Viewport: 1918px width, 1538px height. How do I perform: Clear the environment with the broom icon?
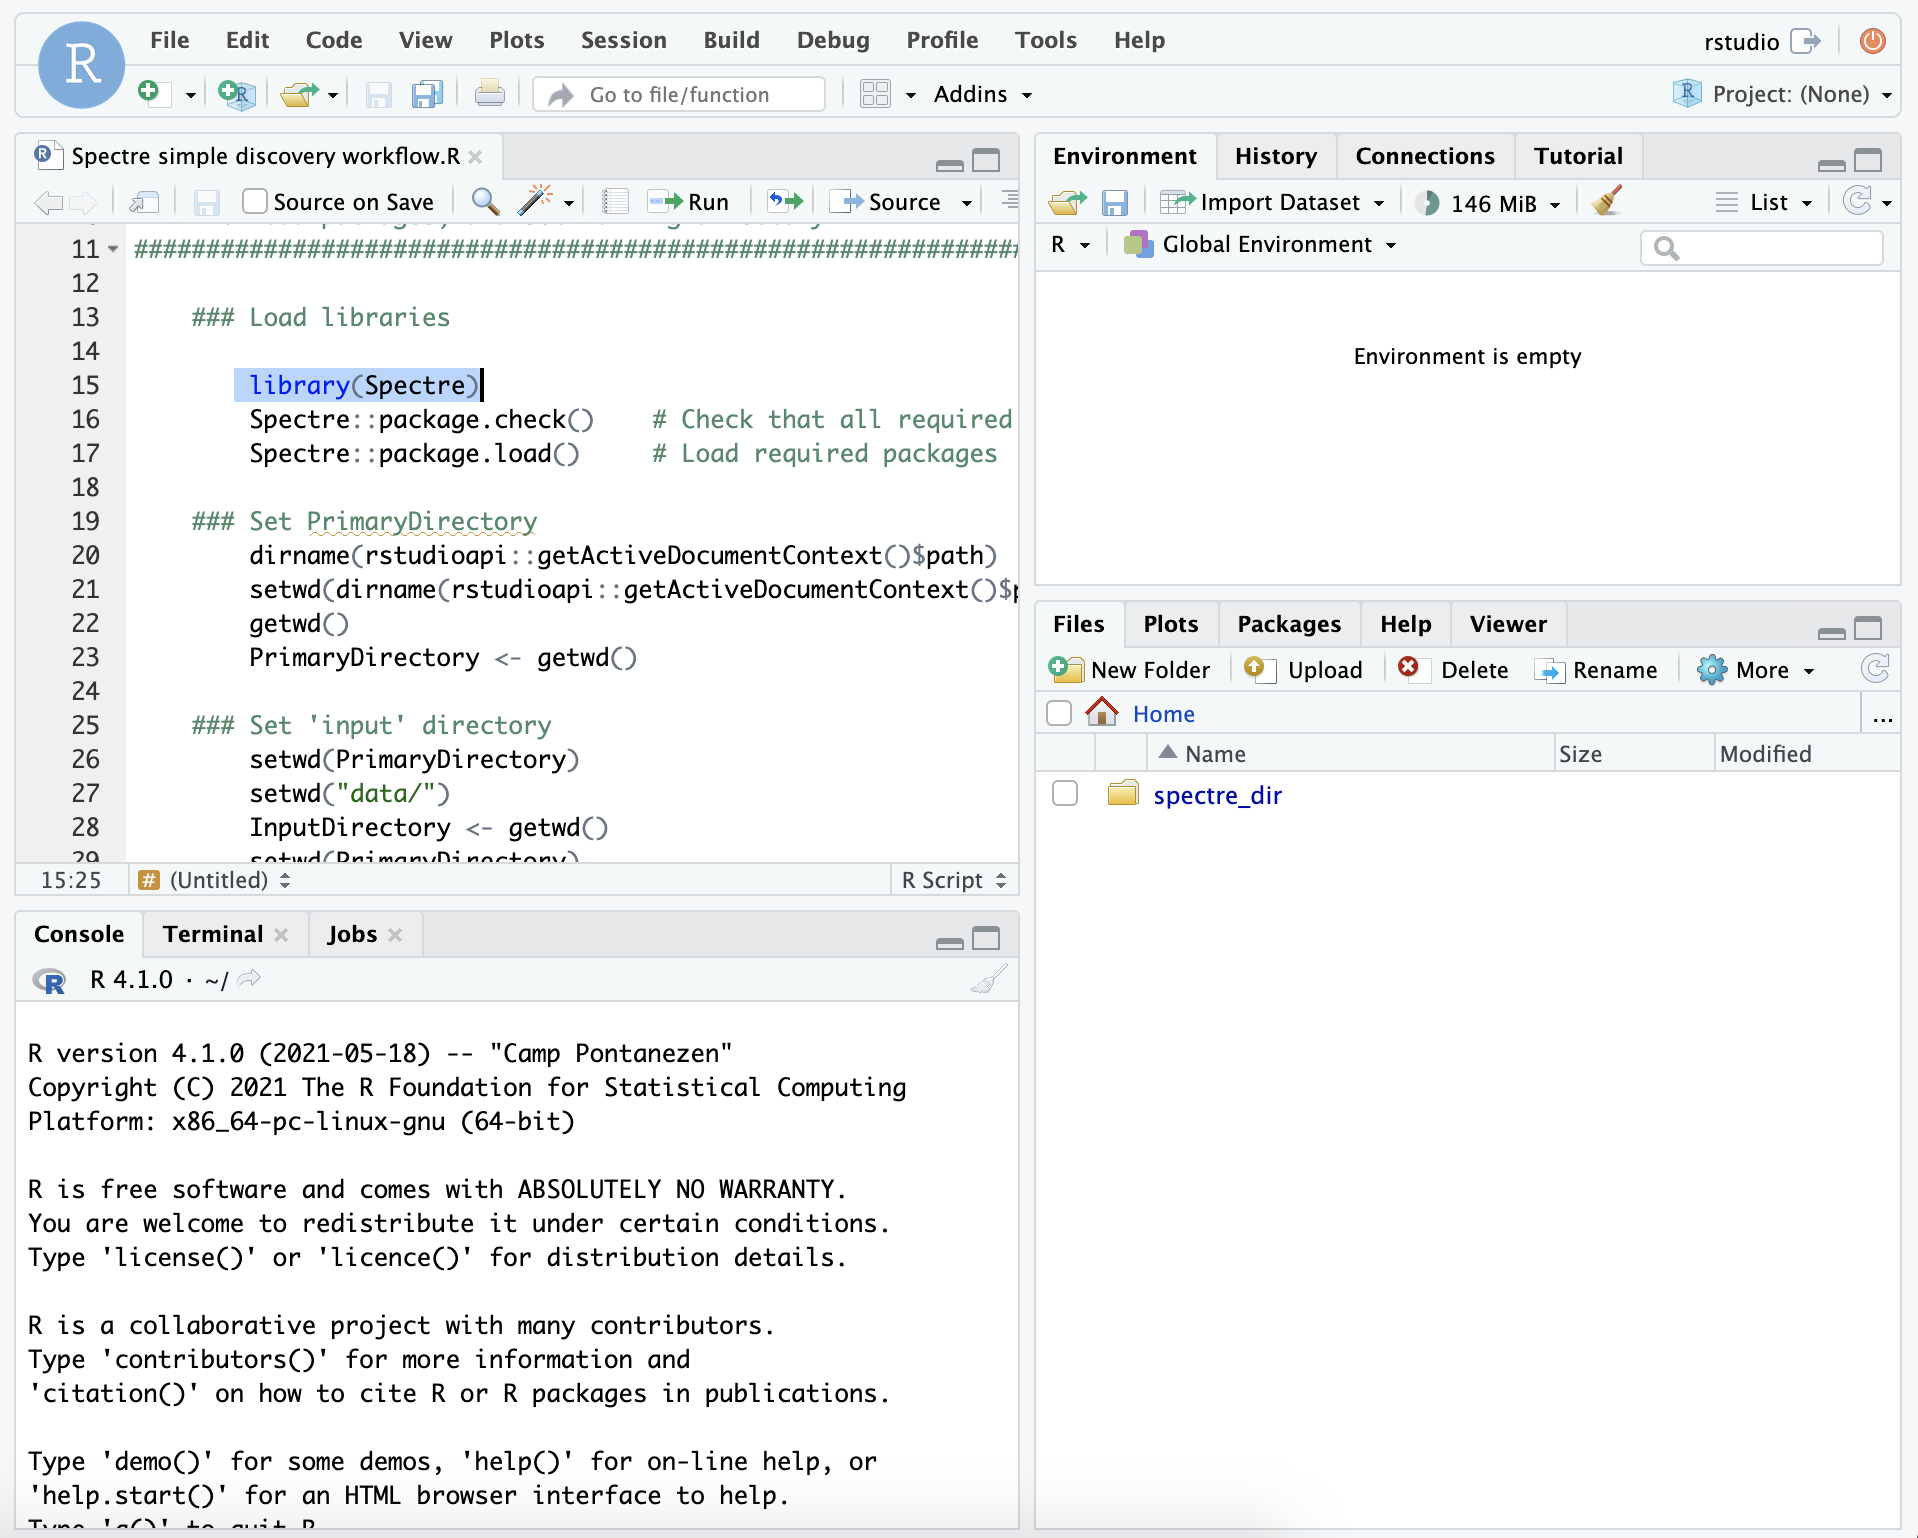[1607, 201]
